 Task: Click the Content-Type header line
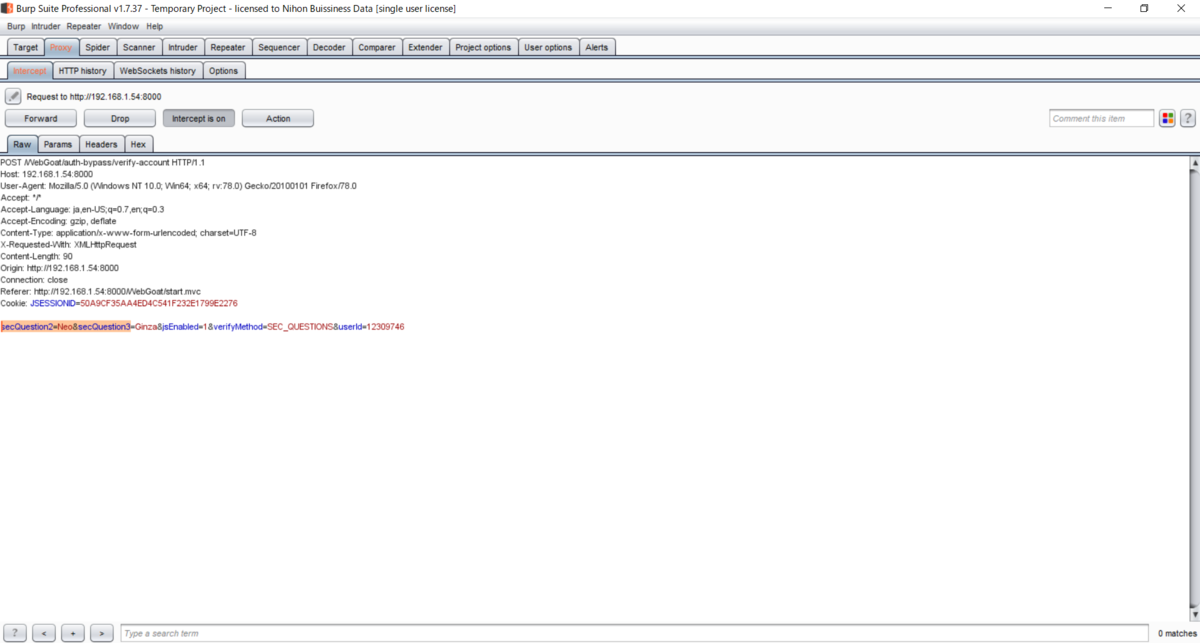128,233
